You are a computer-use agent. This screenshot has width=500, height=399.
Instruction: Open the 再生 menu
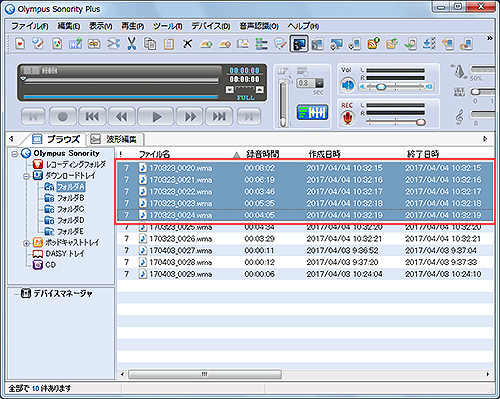pos(132,26)
